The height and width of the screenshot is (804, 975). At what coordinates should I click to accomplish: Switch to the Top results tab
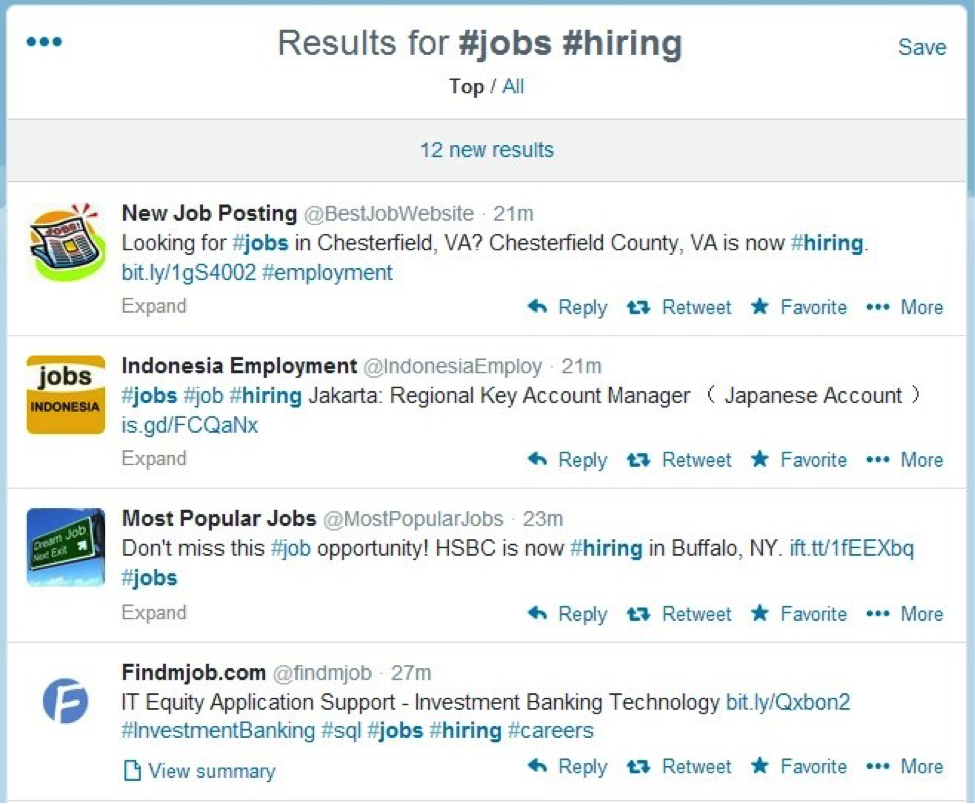[x=466, y=87]
